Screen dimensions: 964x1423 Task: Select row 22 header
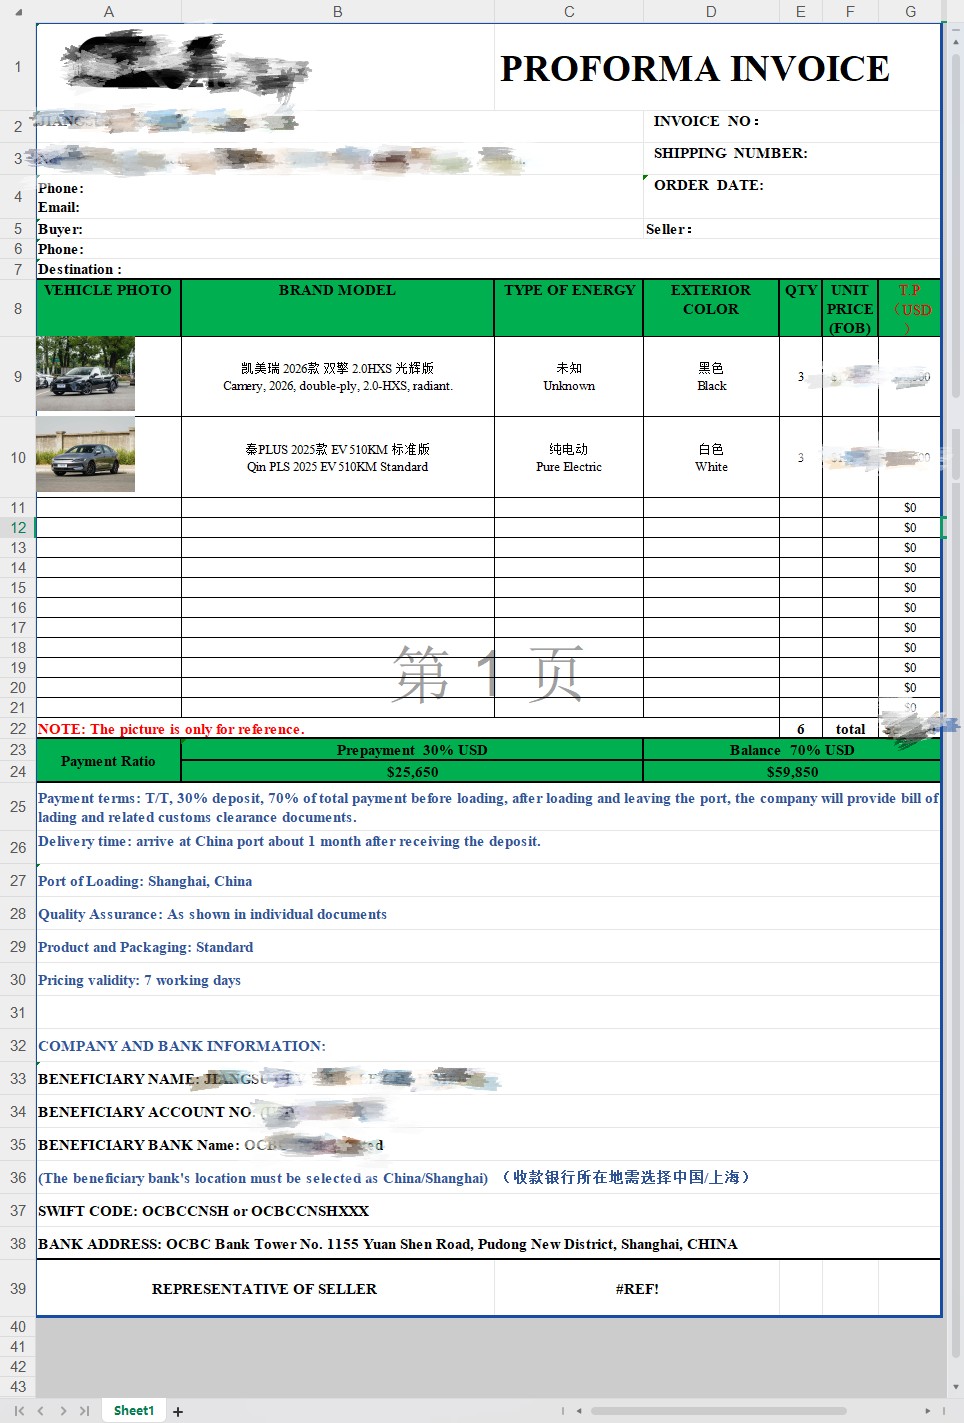point(18,729)
